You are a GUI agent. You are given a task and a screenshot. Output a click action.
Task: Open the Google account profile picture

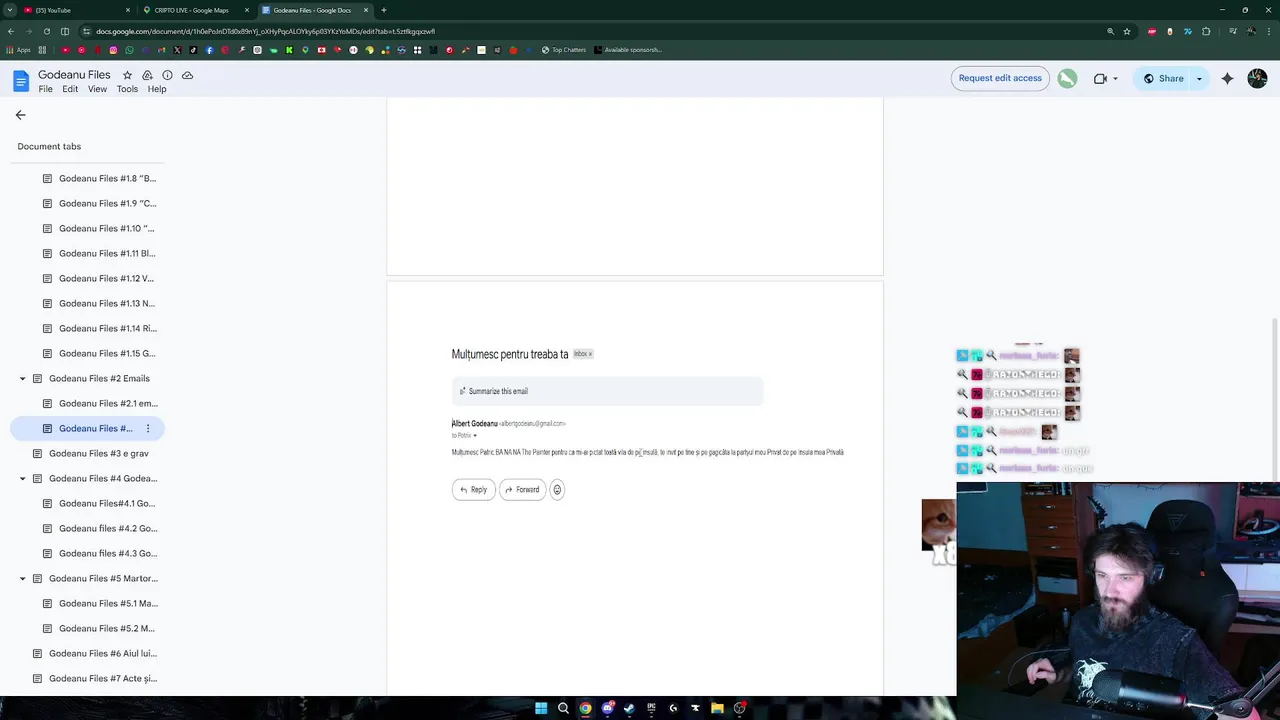pyautogui.click(x=1258, y=79)
